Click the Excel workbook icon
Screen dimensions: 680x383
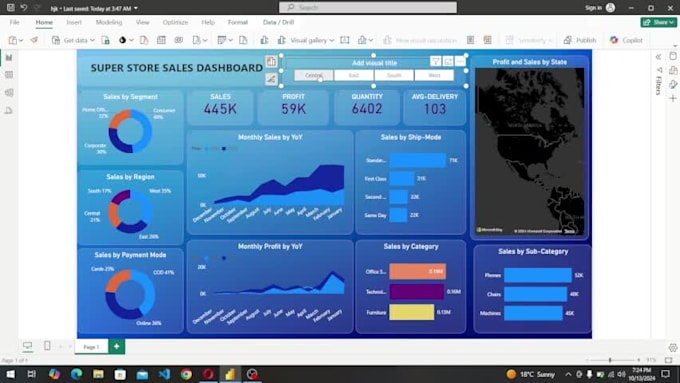pyautogui.click(x=105, y=40)
